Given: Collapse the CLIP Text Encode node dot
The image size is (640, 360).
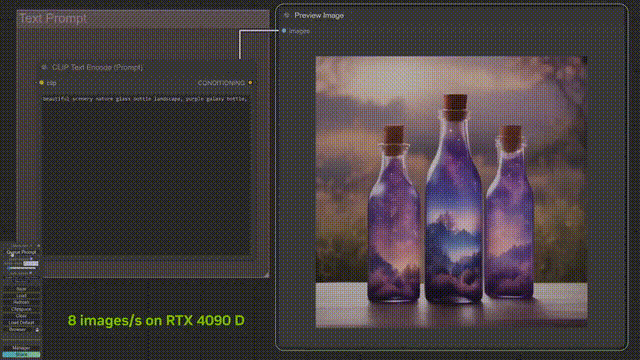Looking at the screenshot, I should click(x=44, y=67).
